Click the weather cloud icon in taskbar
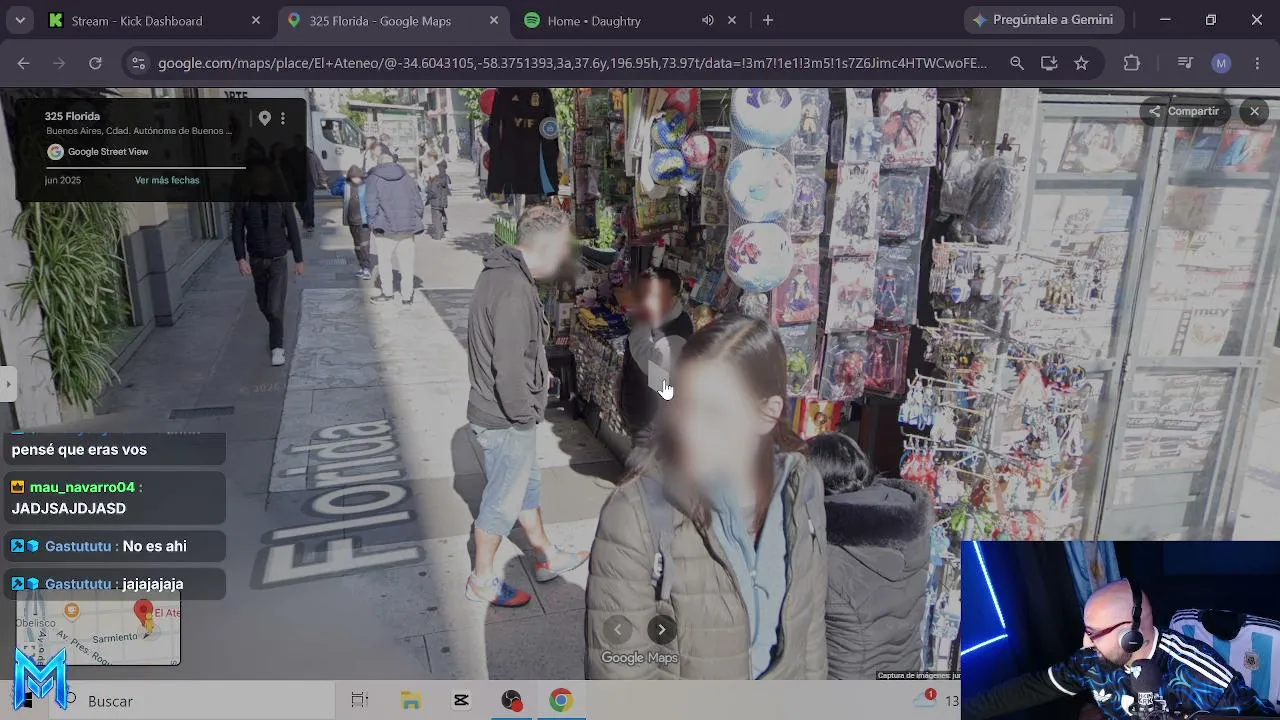The image size is (1280, 720). pyautogui.click(x=924, y=700)
